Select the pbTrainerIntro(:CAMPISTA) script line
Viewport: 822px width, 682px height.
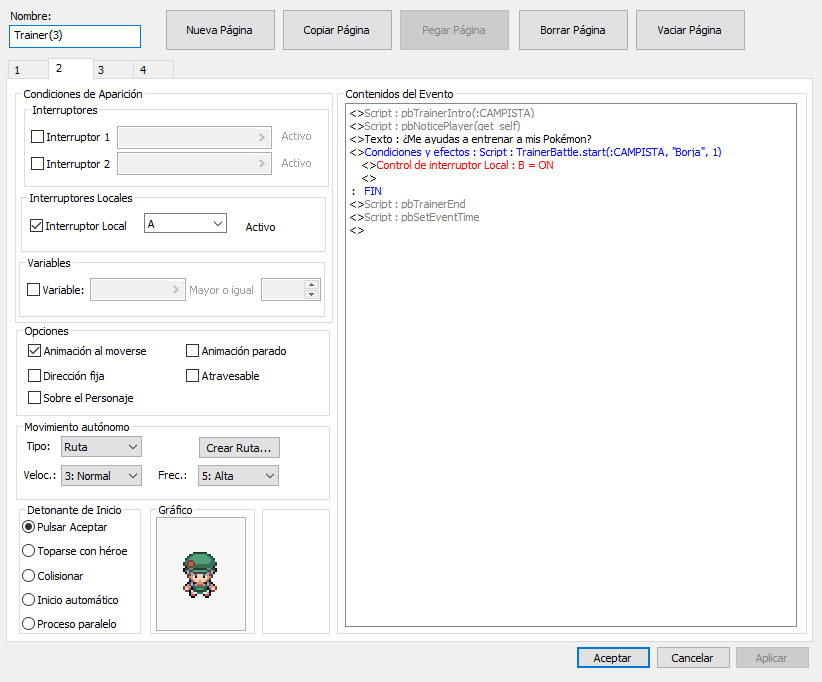(x=442, y=113)
